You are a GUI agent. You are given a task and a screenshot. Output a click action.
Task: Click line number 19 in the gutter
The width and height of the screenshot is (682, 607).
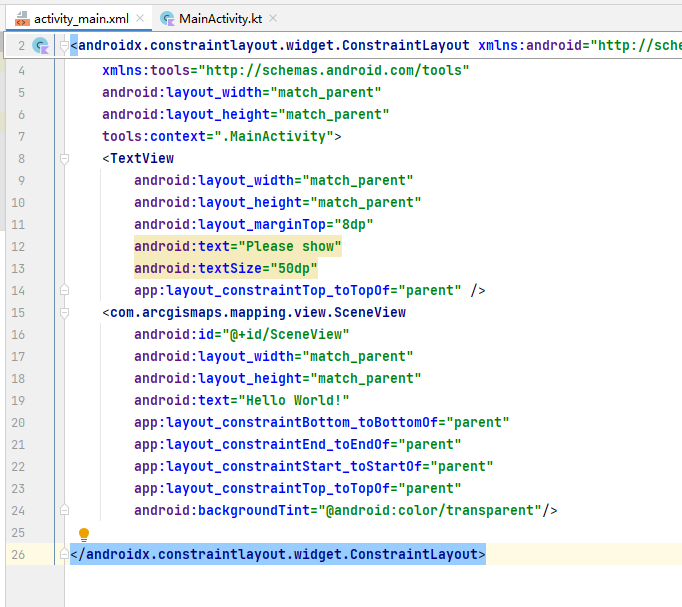pos(18,400)
